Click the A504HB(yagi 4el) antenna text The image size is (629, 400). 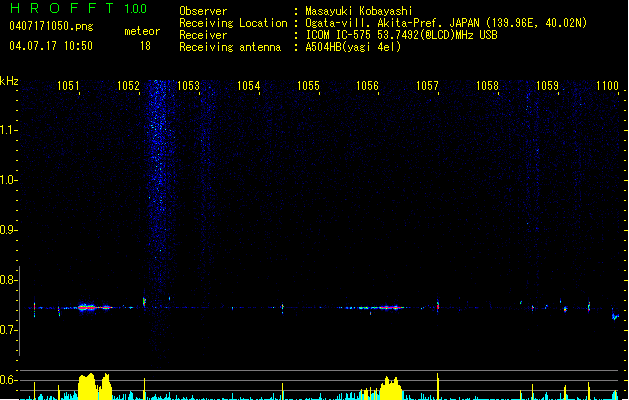coord(353,47)
